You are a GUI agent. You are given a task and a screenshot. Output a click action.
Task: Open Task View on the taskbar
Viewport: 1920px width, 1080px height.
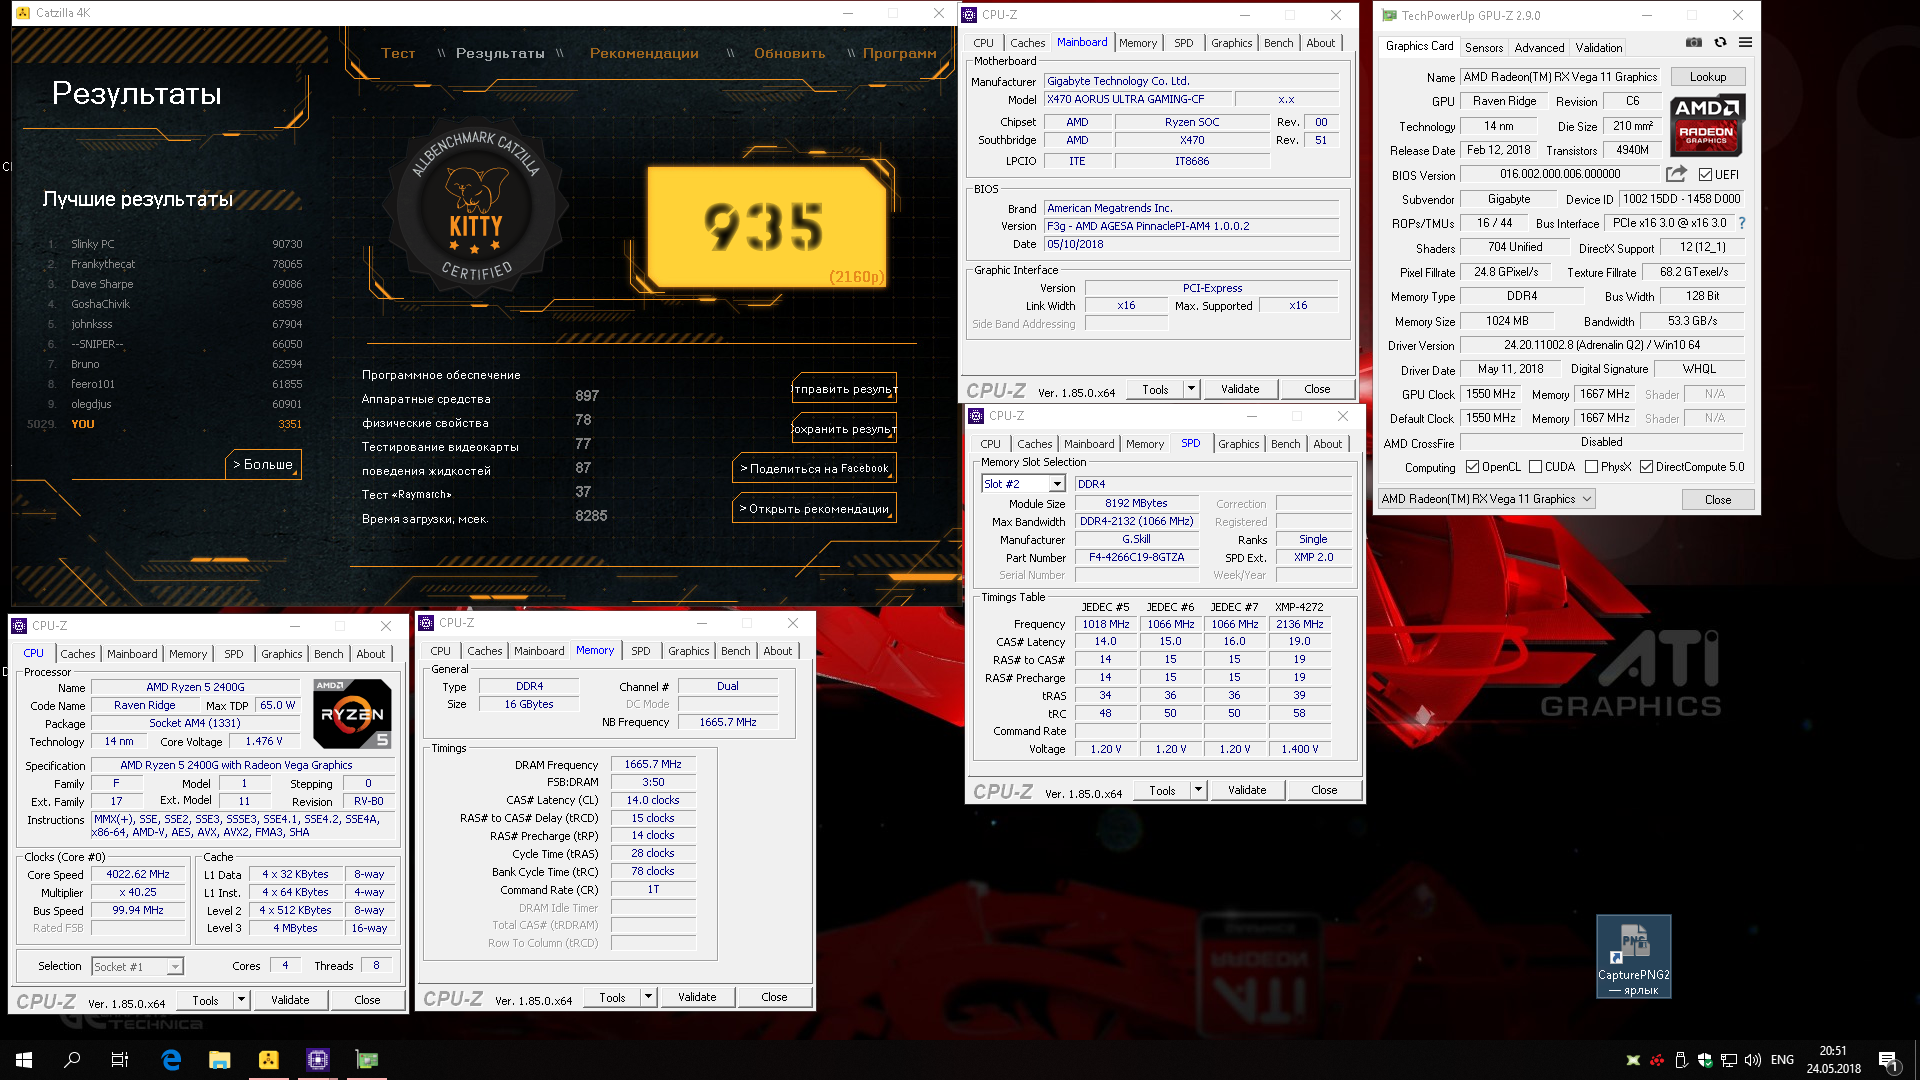pyautogui.click(x=120, y=1060)
